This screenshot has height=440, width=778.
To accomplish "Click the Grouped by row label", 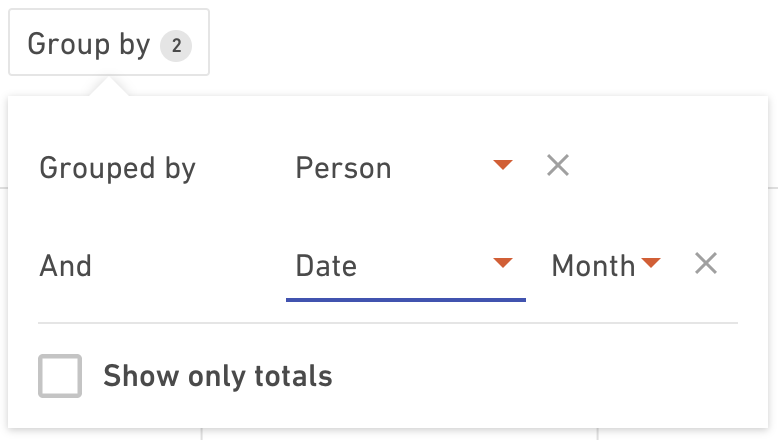I will [118, 169].
